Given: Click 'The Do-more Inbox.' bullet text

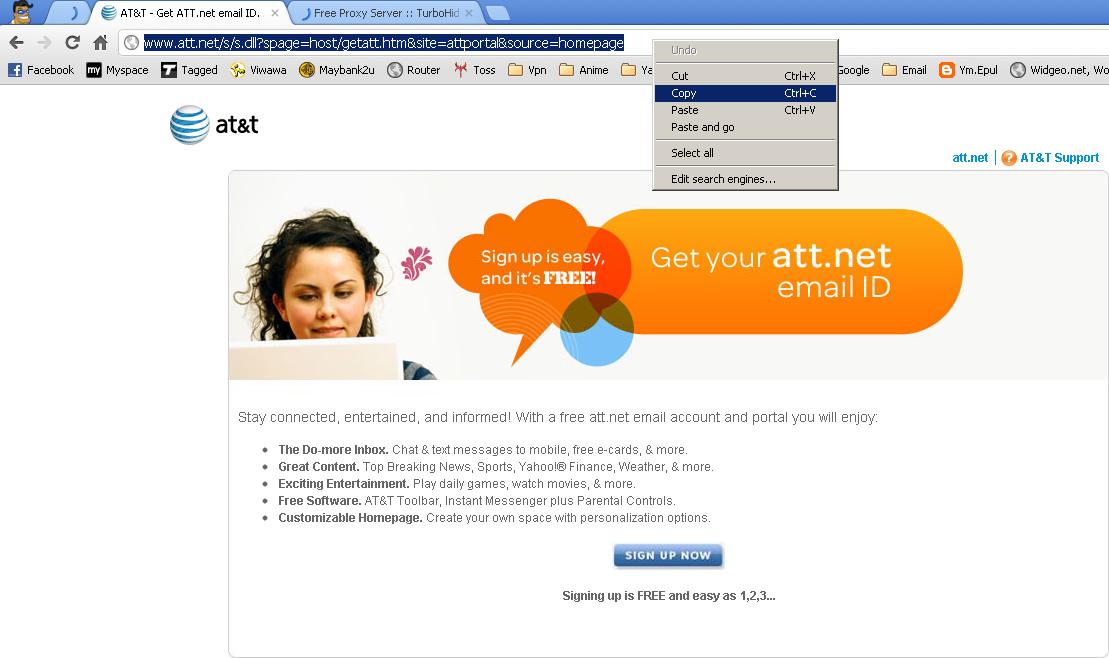Looking at the screenshot, I should click(333, 450).
